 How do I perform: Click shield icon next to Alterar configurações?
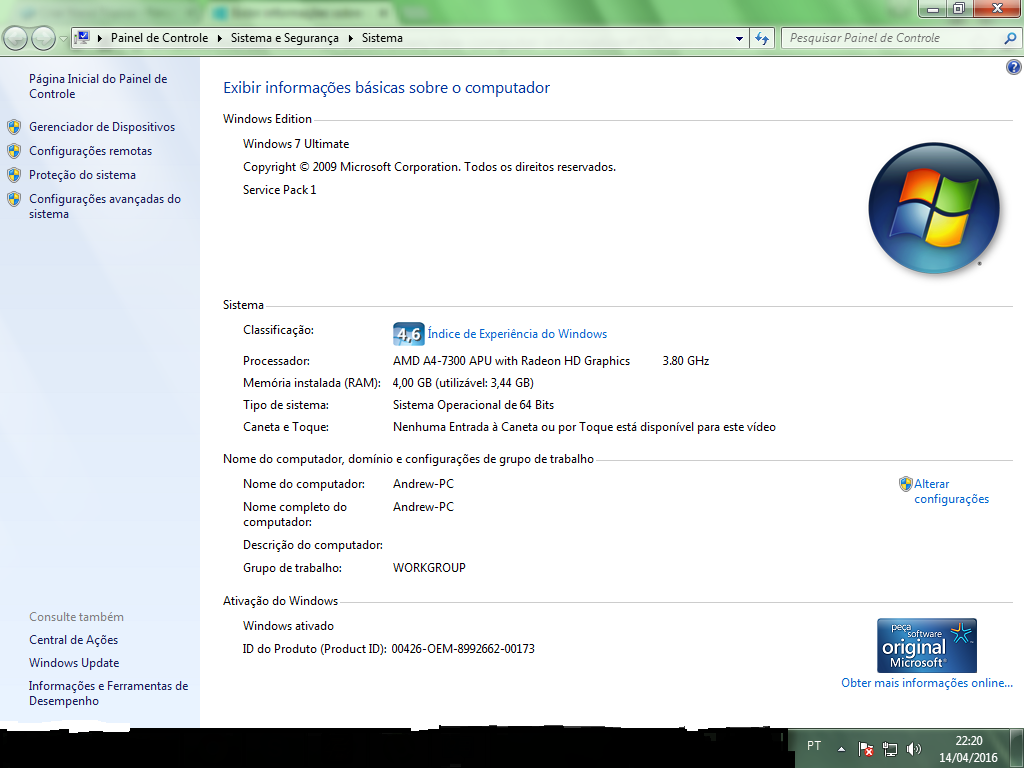click(905, 484)
